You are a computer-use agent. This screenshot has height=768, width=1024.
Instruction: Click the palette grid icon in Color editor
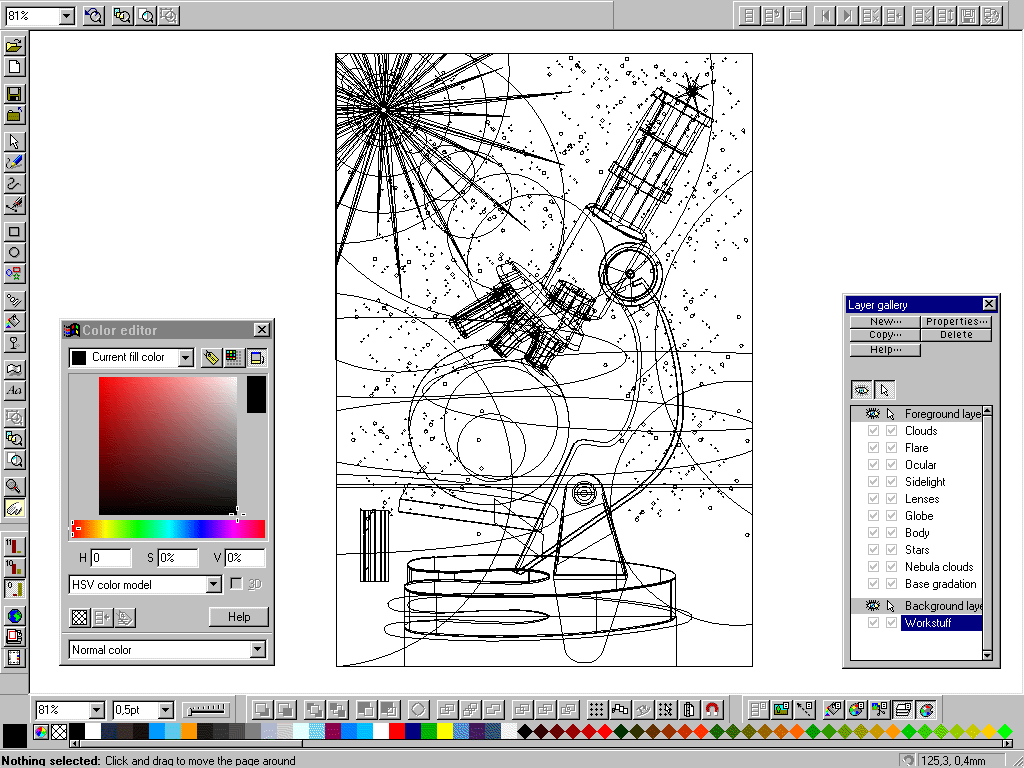tap(232, 356)
